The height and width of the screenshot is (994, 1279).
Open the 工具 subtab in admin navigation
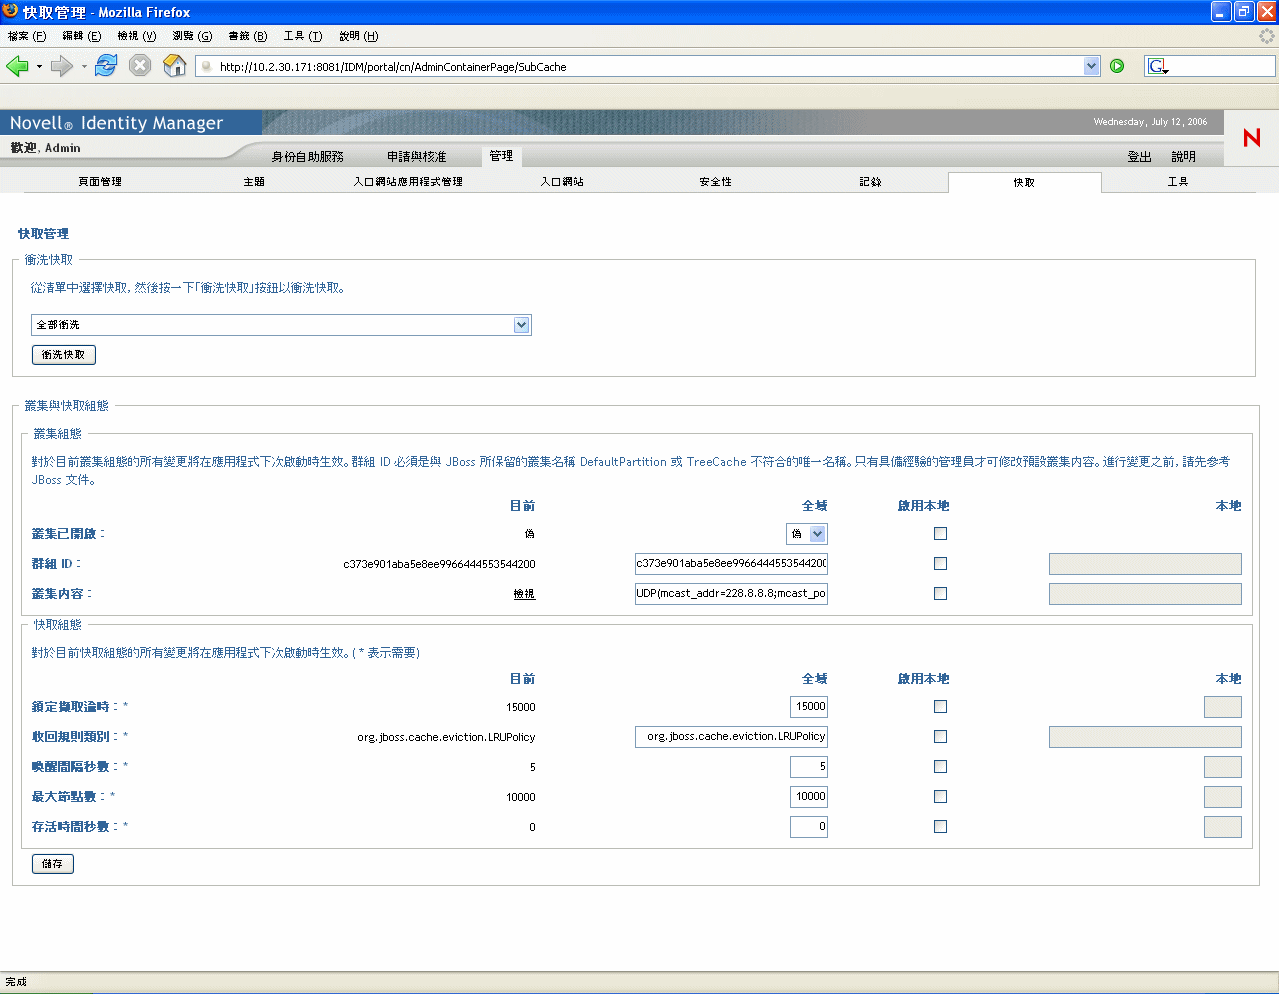pyautogui.click(x=1178, y=182)
